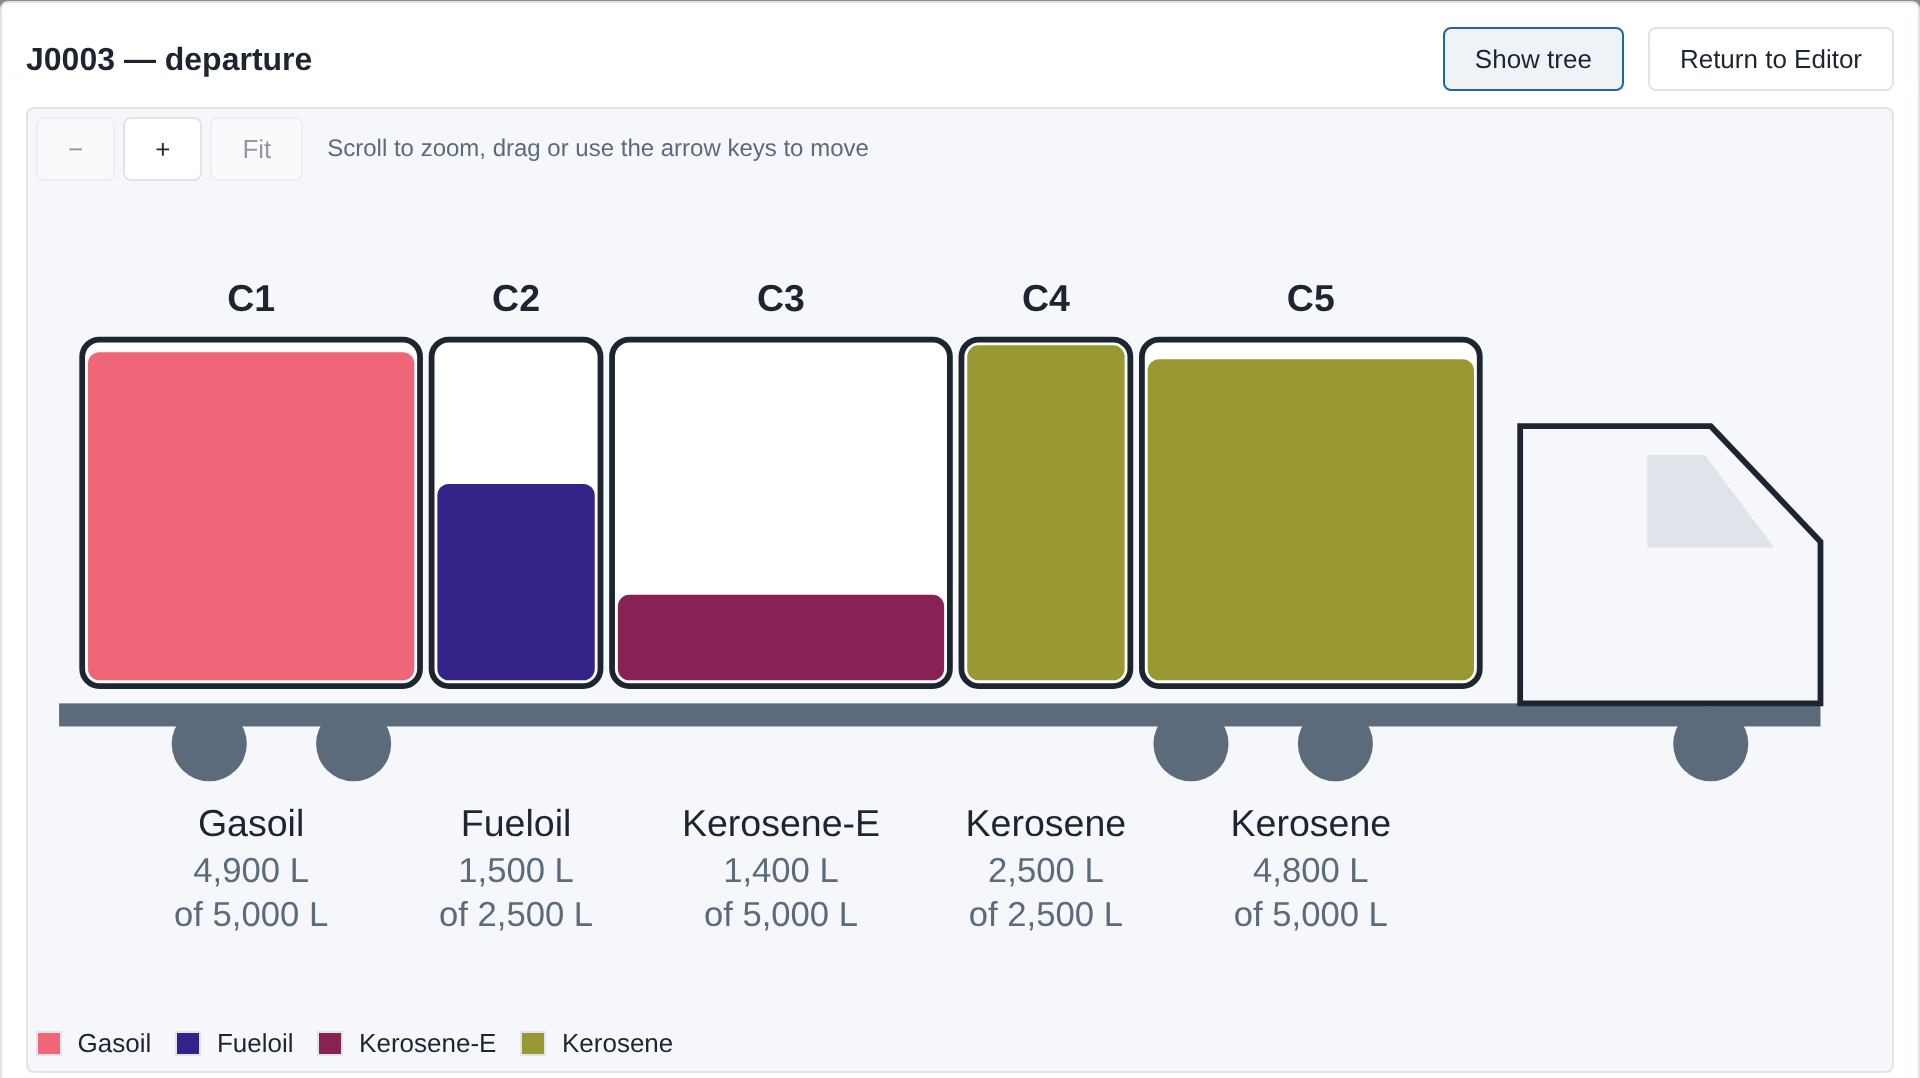Viewport: 1920px width, 1078px height.
Task: Click the Fit view button
Action: coord(256,149)
